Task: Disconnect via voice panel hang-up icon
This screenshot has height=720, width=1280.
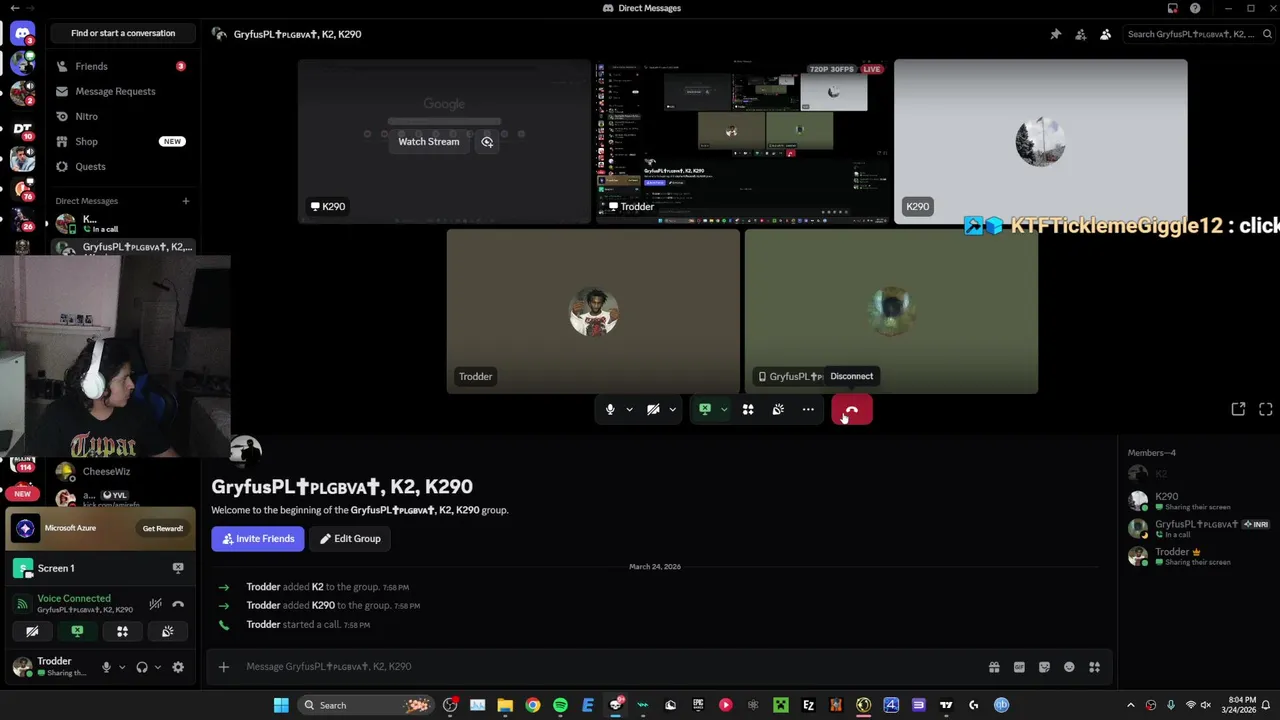Action: pyautogui.click(x=178, y=604)
